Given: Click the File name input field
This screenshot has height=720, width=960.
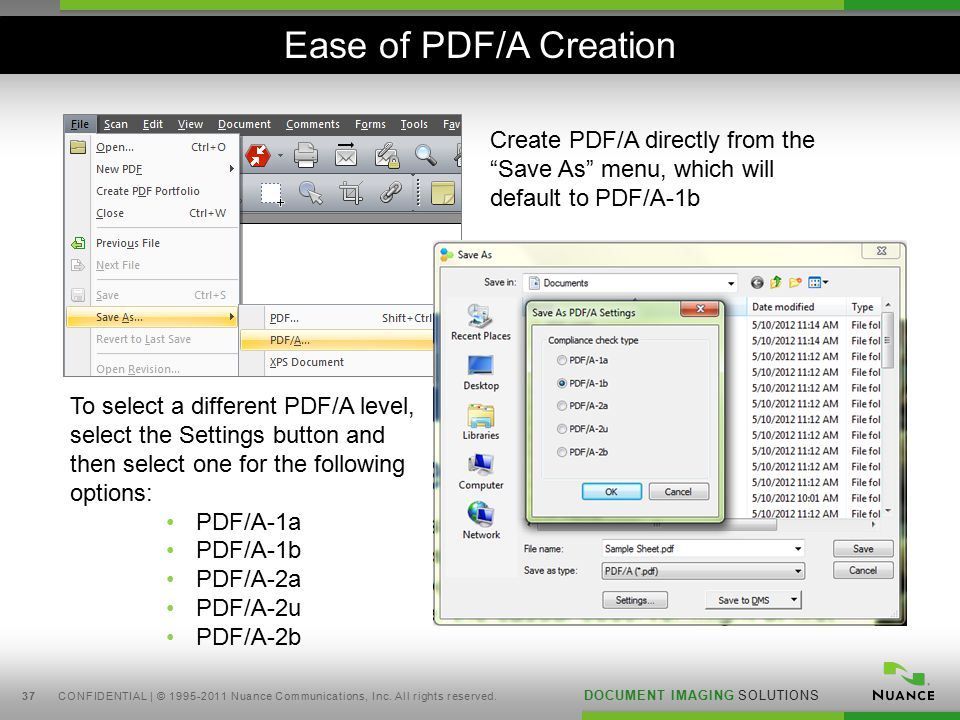Looking at the screenshot, I should pos(703,549).
